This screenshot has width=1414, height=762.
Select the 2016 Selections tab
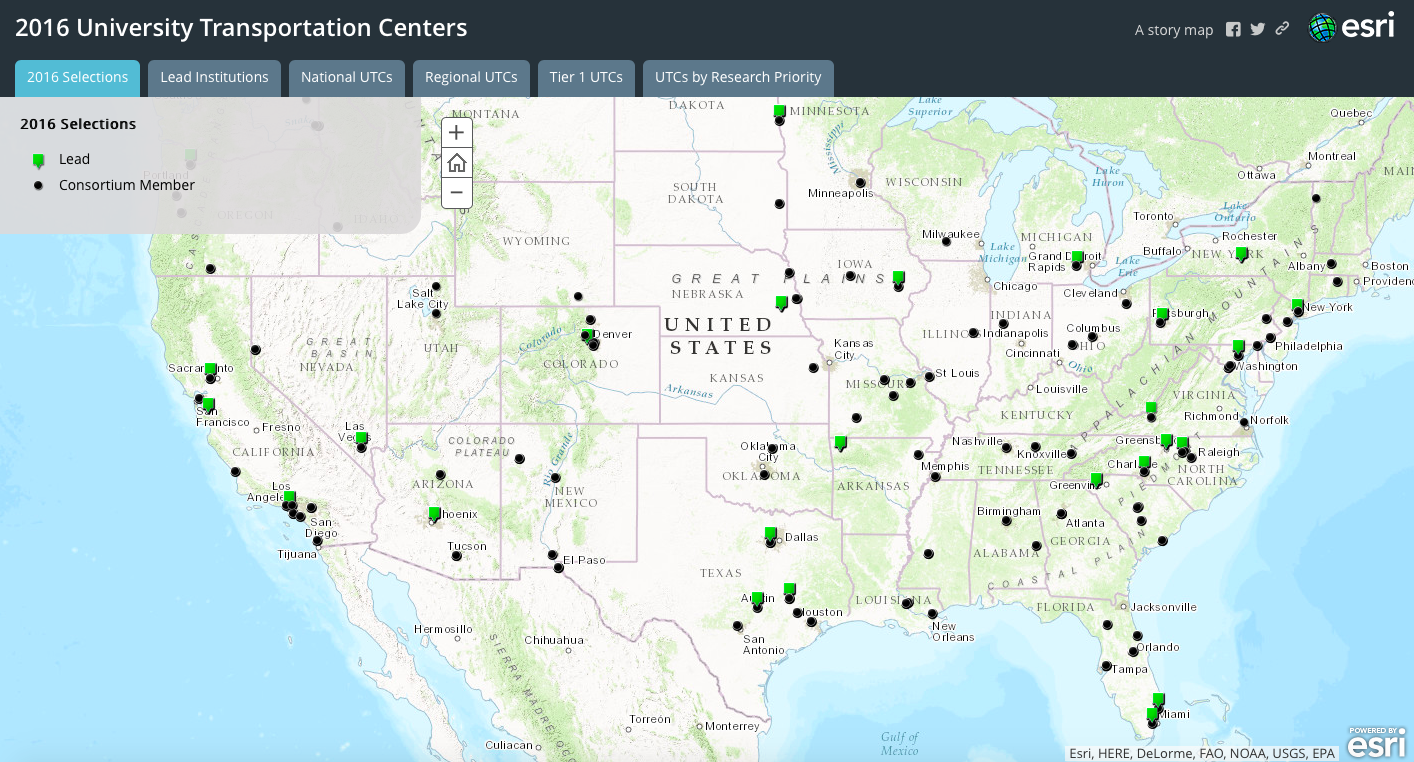point(77,77)
